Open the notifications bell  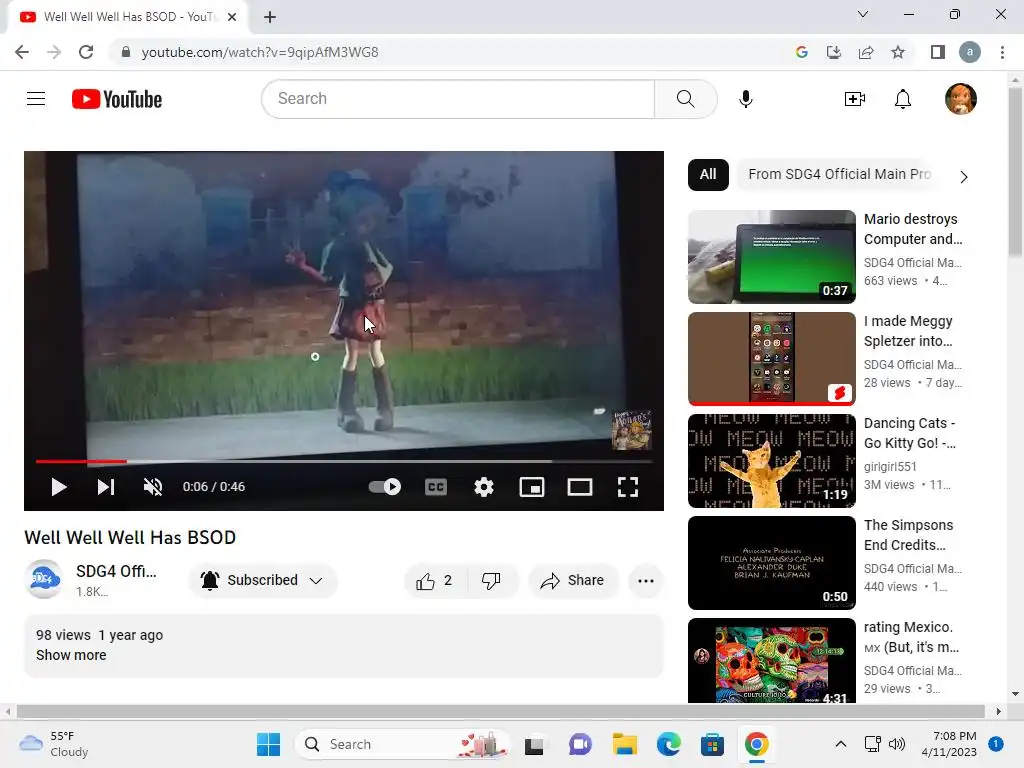[903, 99]
